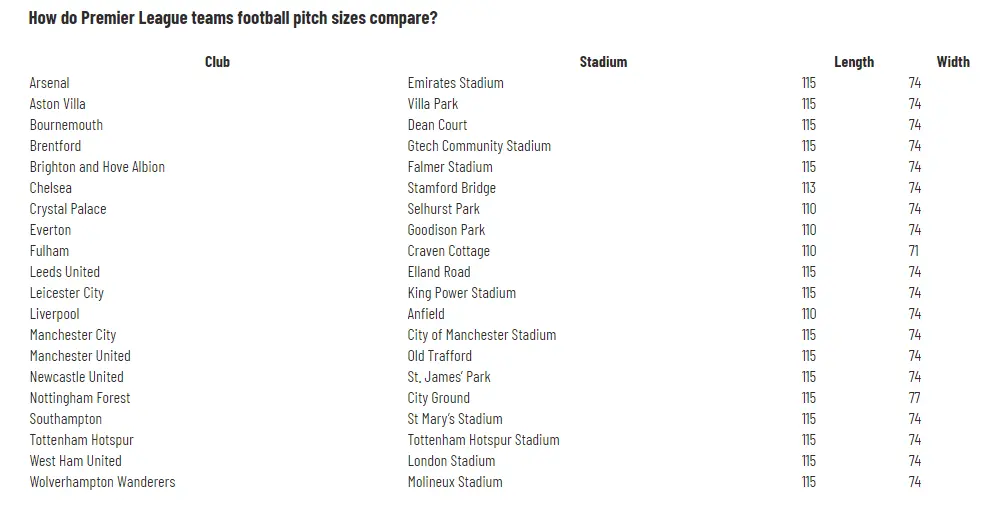The height and width of the screenshot is (510, 996).
Task: Click the Chelsea club cell
Action: click(x=51, y=188)
